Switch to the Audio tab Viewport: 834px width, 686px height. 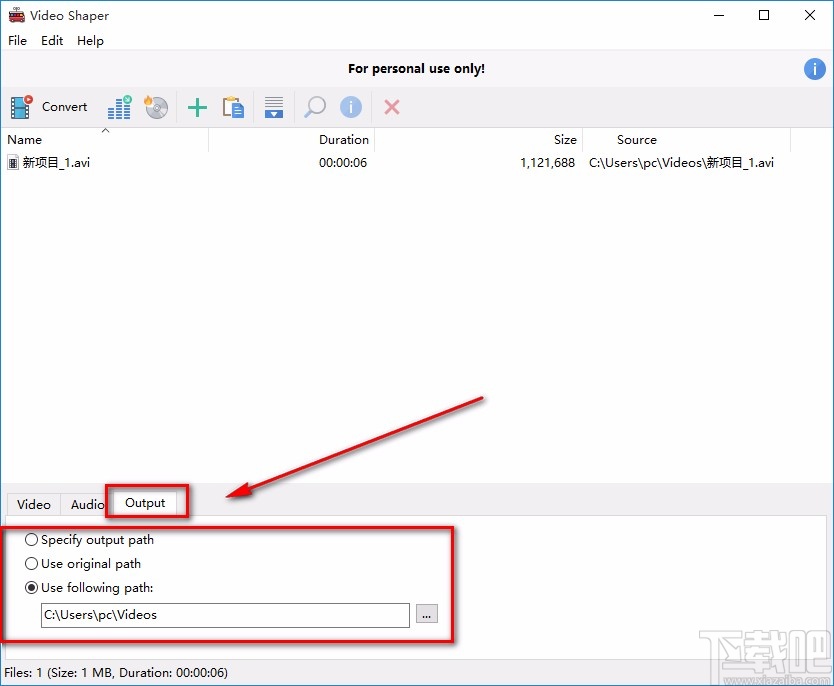point(88,504)
